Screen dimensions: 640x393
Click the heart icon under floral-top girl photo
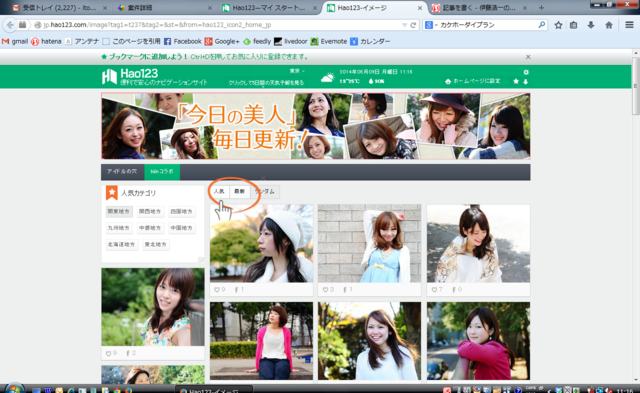click(108, 353)
